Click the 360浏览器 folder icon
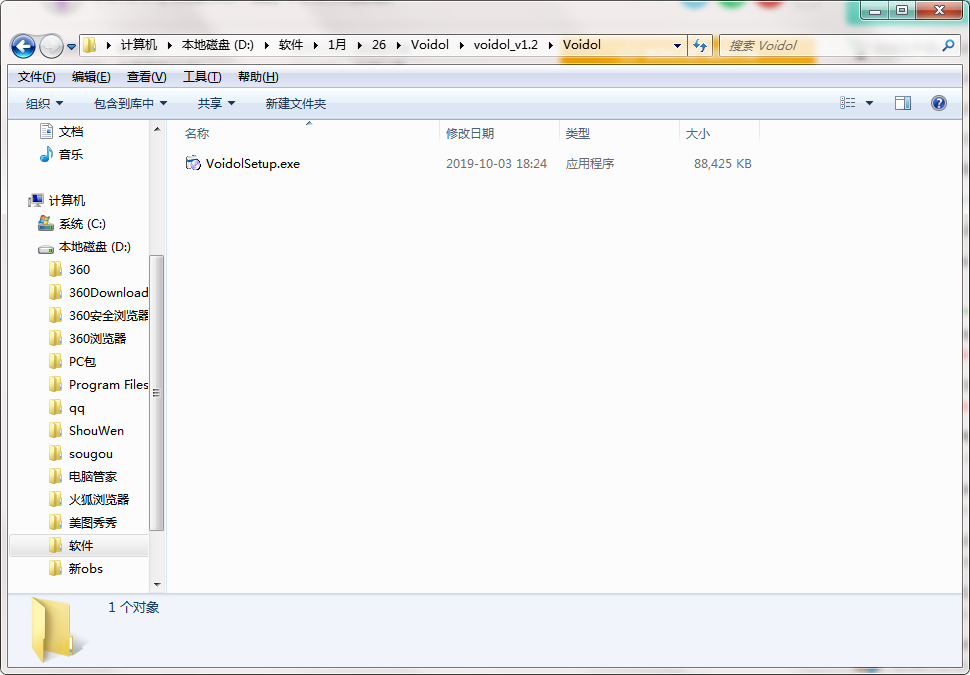Viewport: 970px width, 675px height. 56,338
